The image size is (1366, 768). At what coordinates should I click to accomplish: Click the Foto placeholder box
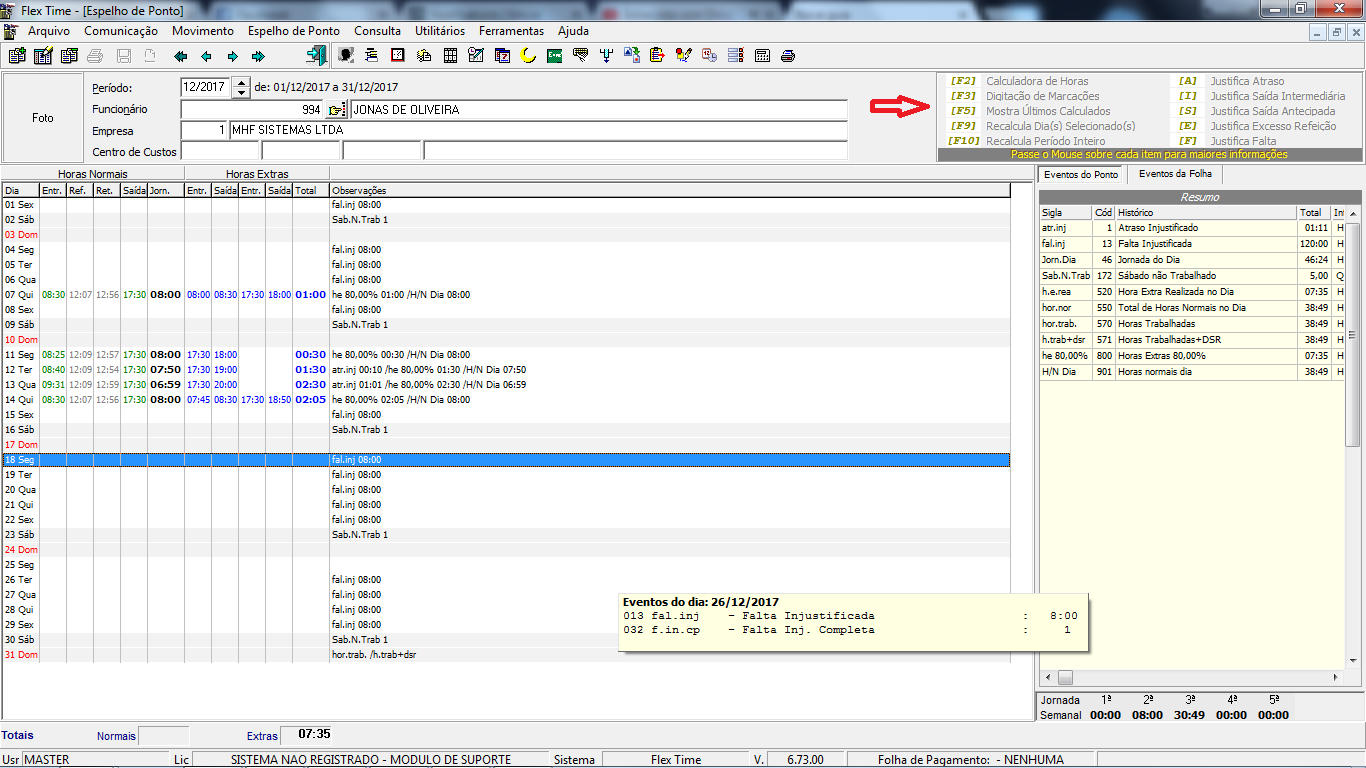(43, 117)
